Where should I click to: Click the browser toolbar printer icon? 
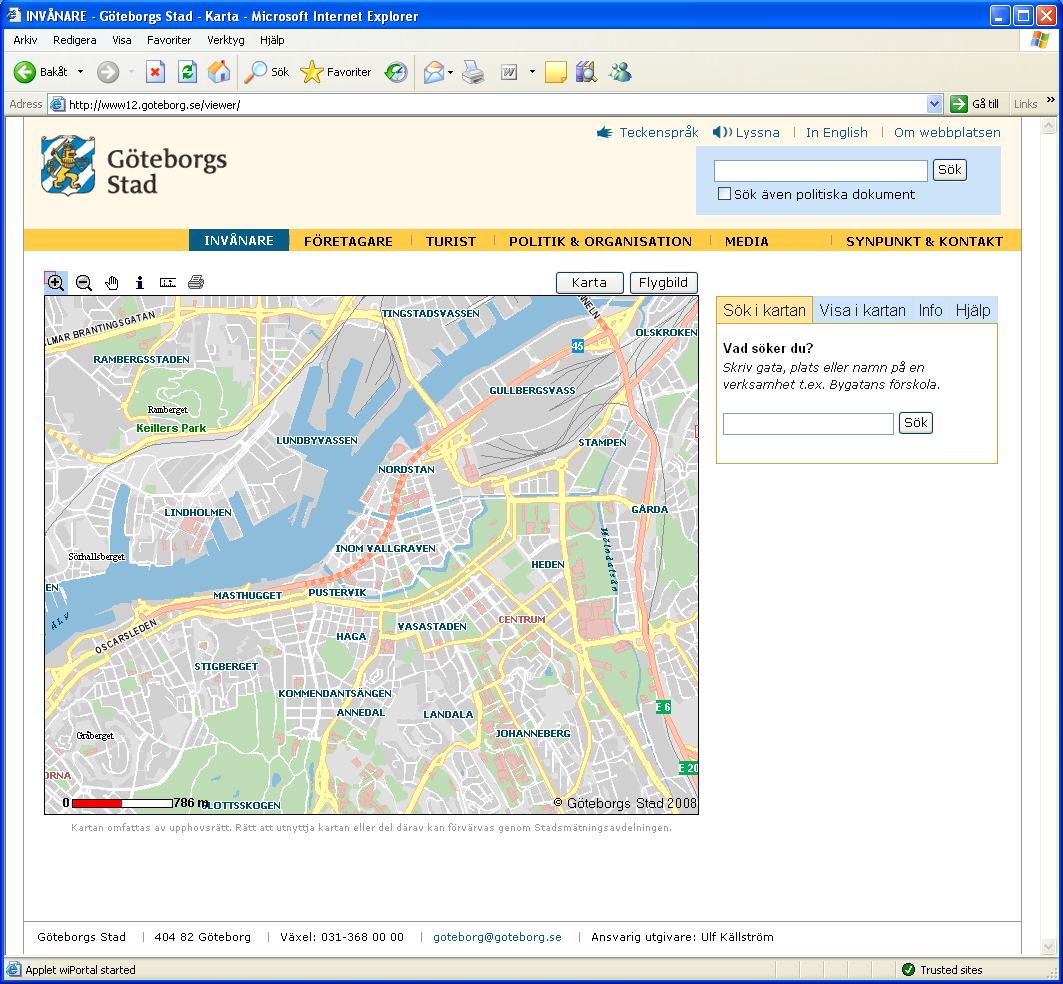point(473,72)
